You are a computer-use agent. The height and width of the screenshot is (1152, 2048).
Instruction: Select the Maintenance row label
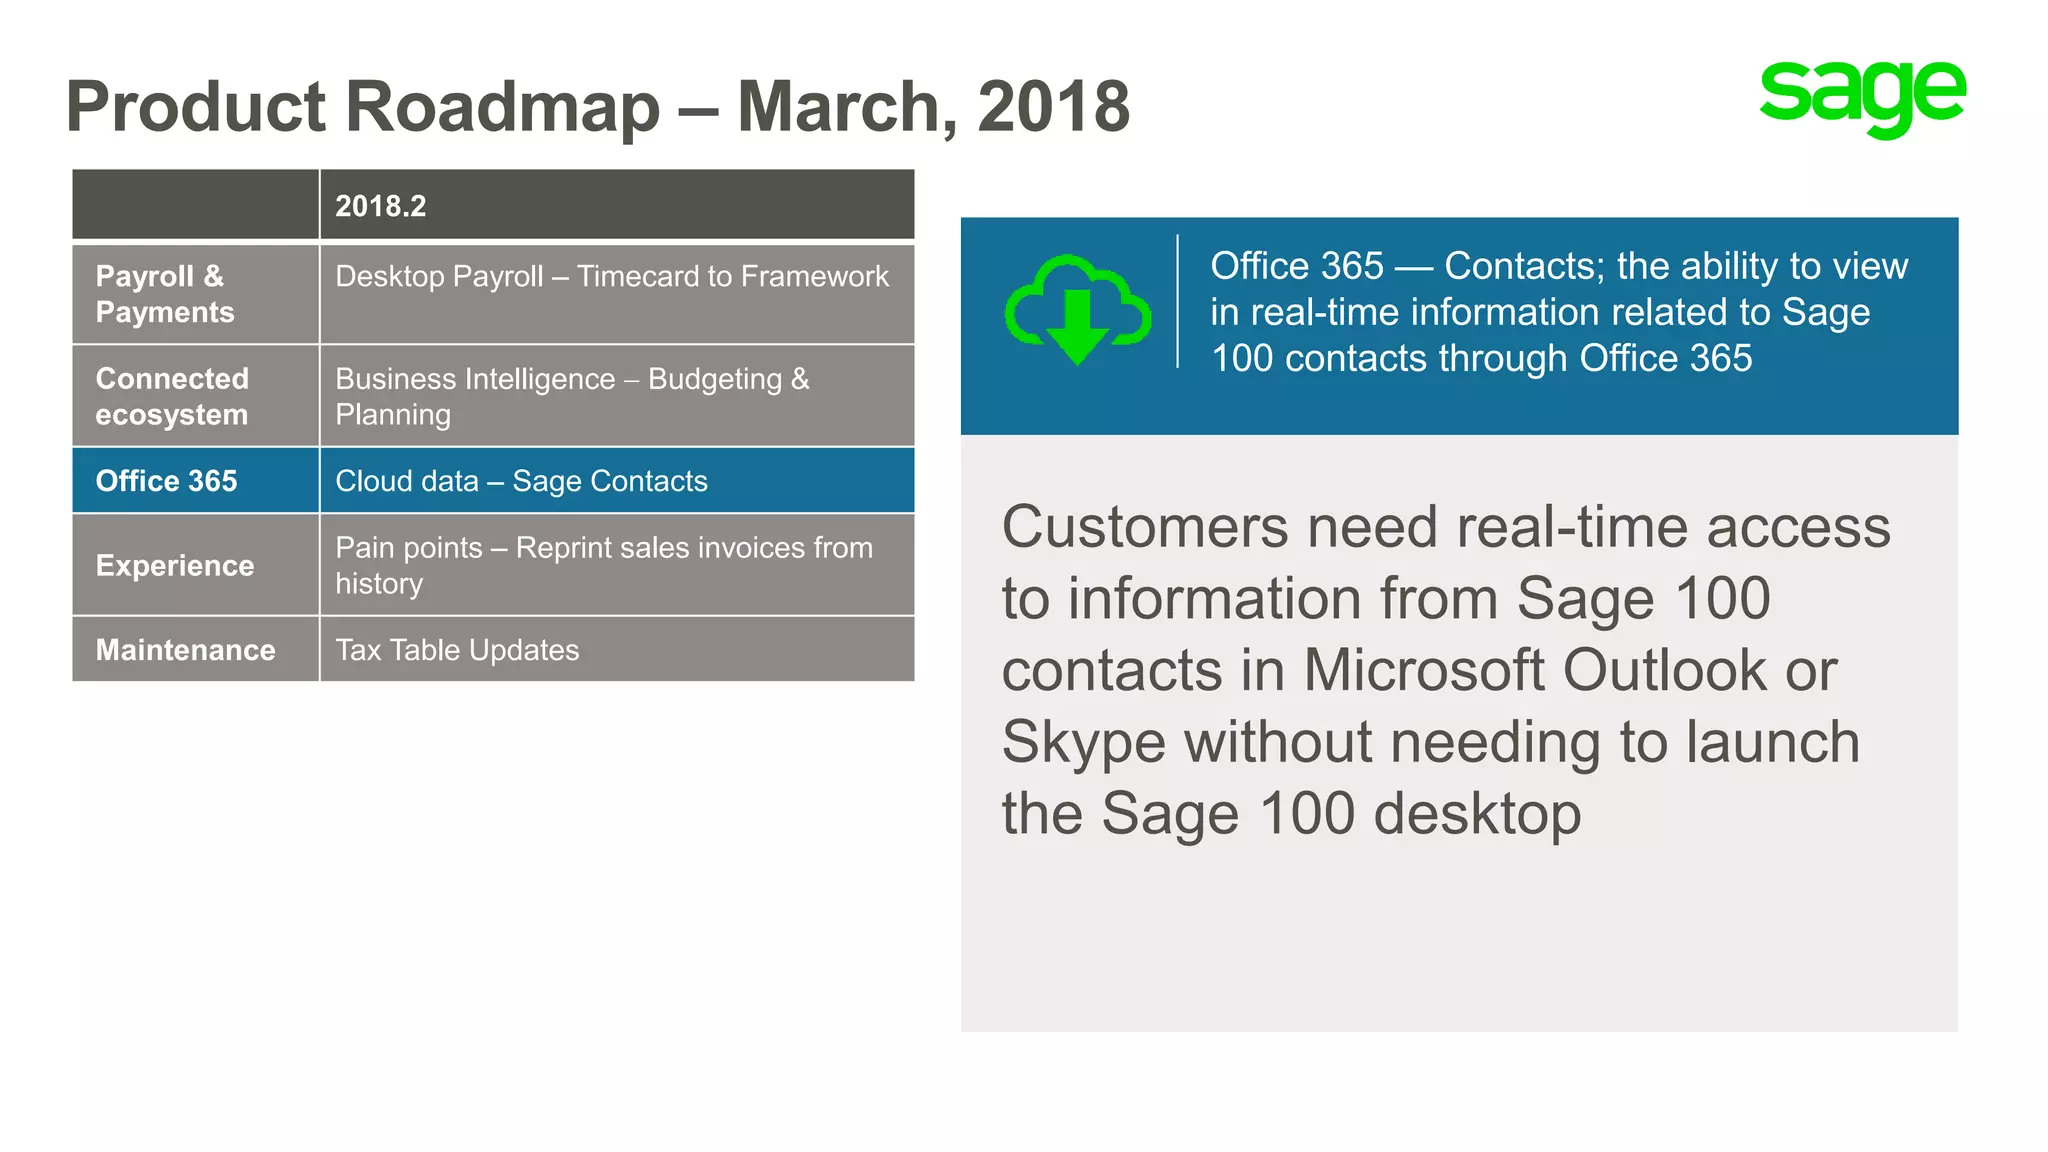click(196, 649)
